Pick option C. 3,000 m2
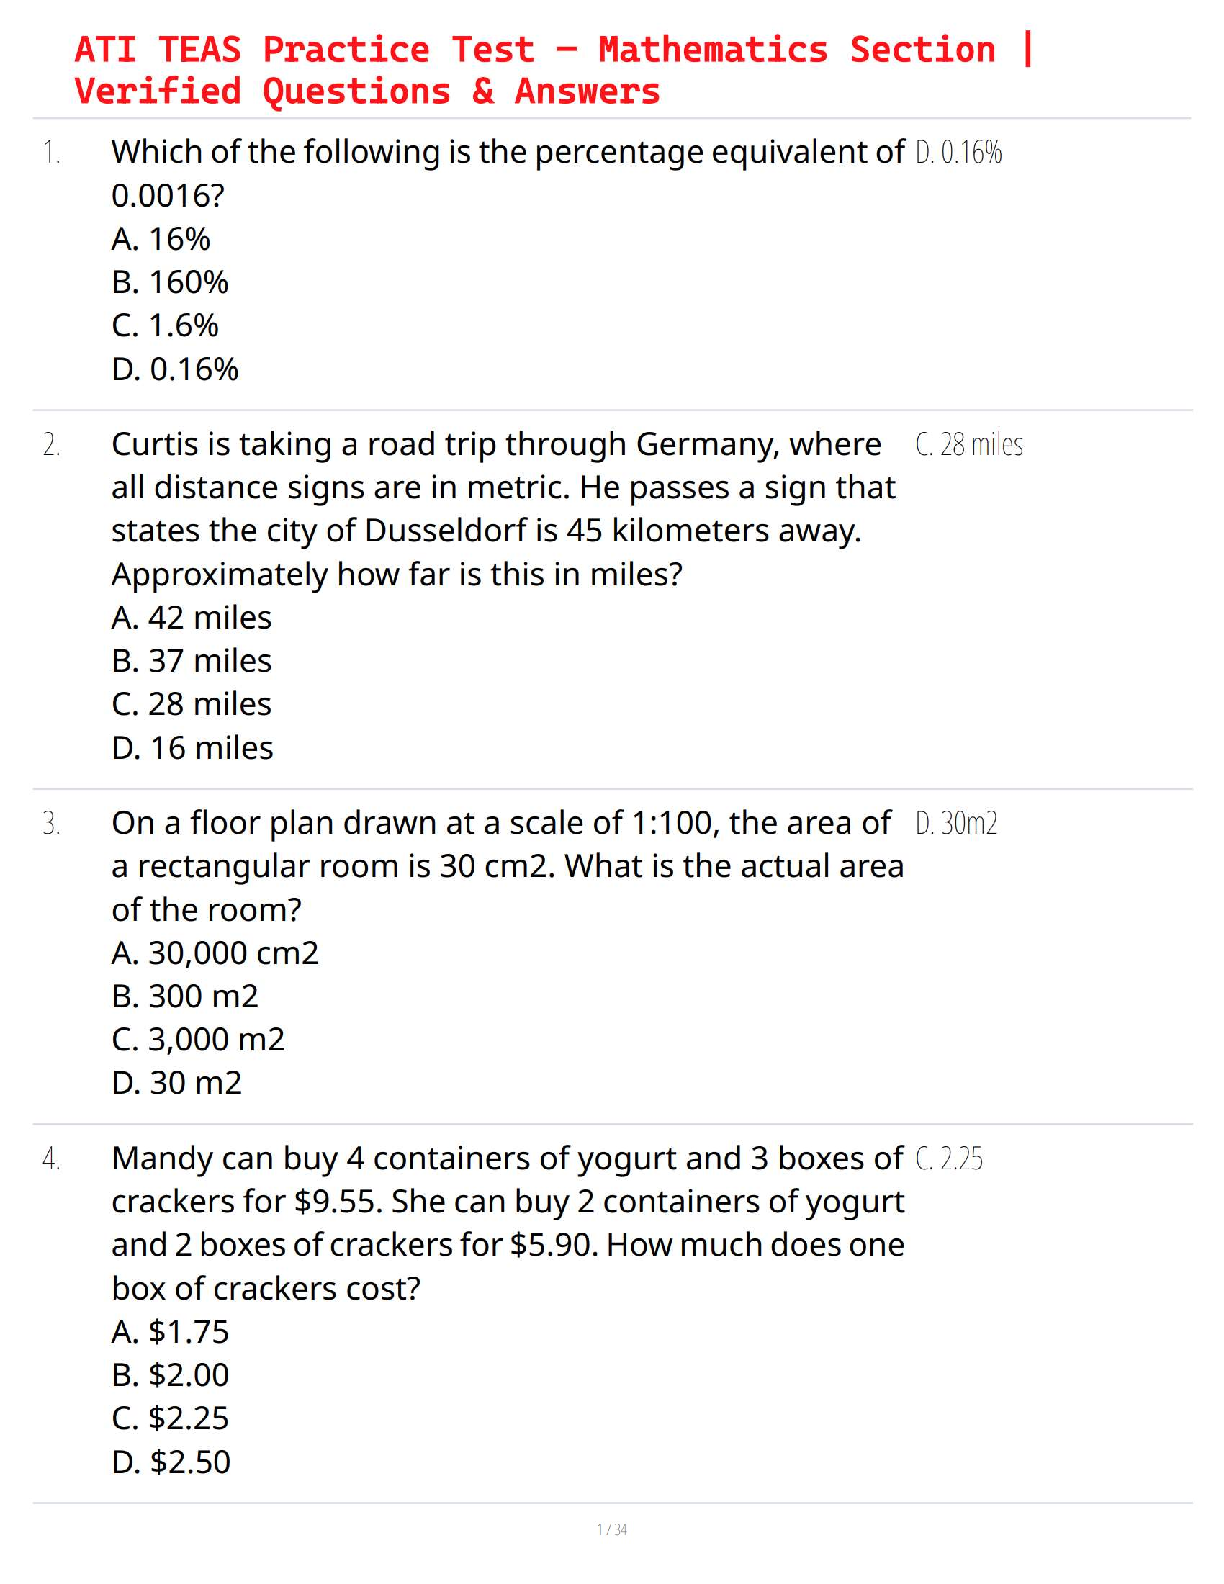The width and height of the screenshot is (1224, 1584). [x=198, y=1039]
